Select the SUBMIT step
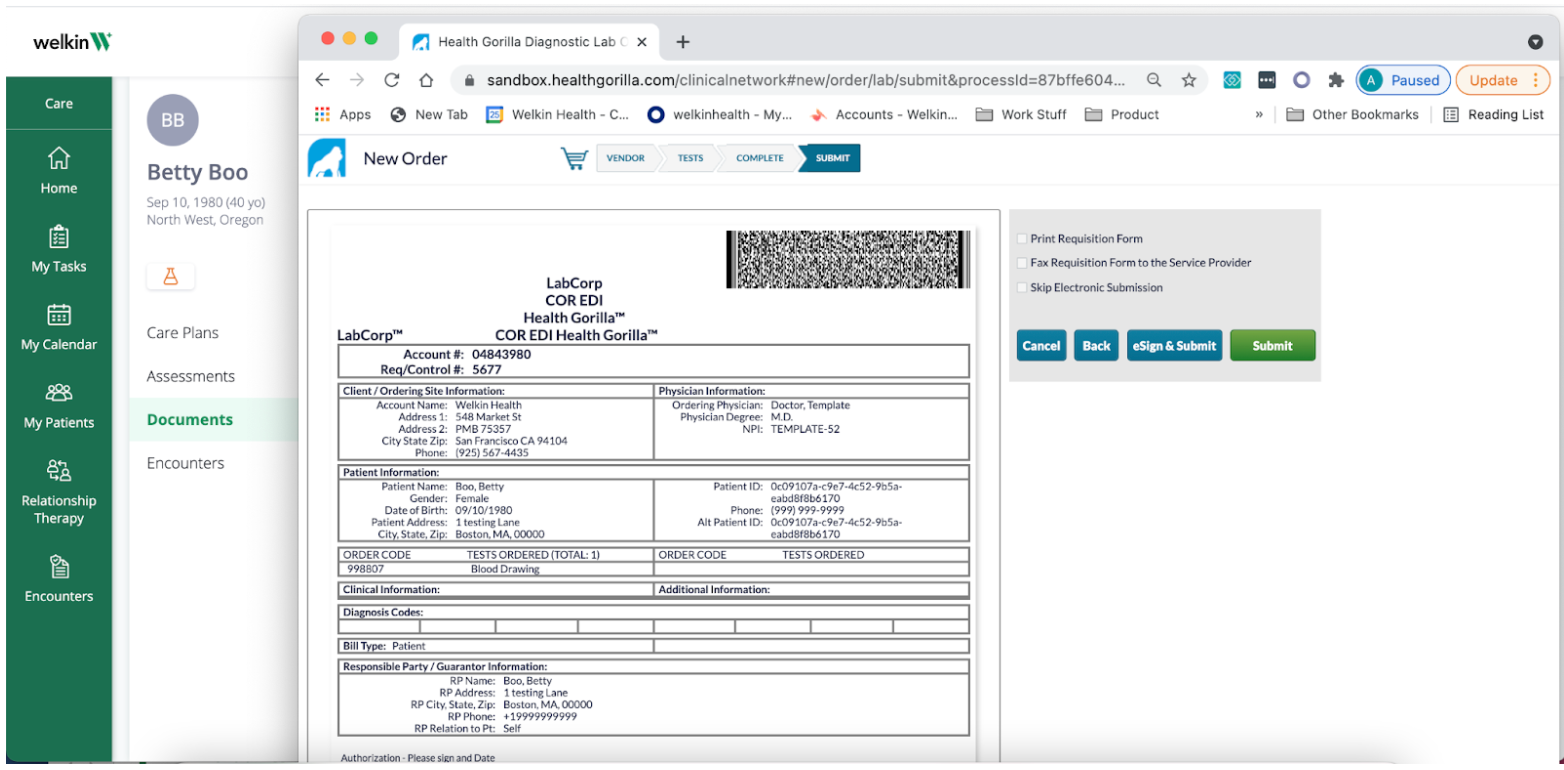Viewport: 1564px width, 770px height. pyautogui.click(x=832, y=158)
